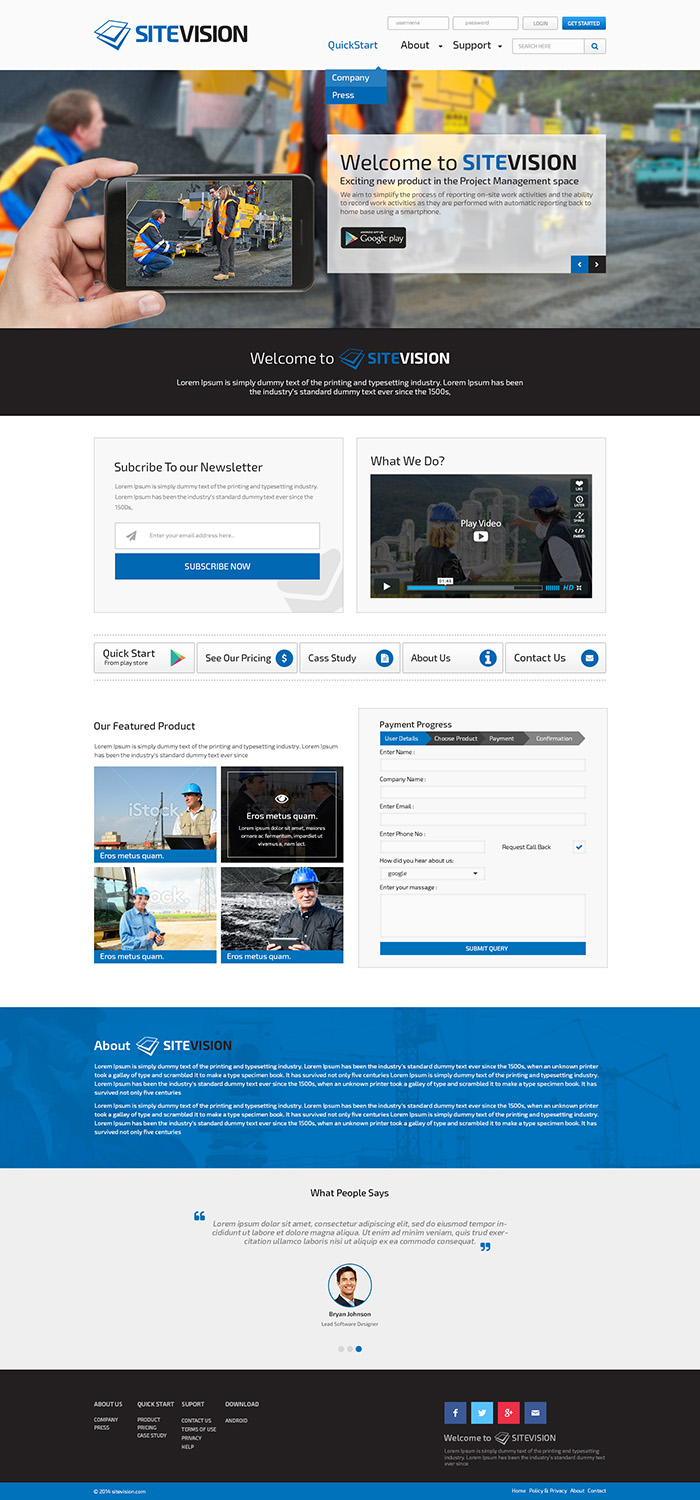Click the paper plane icon in newsletter field
700x1500 pixels.
coord(131,536)
